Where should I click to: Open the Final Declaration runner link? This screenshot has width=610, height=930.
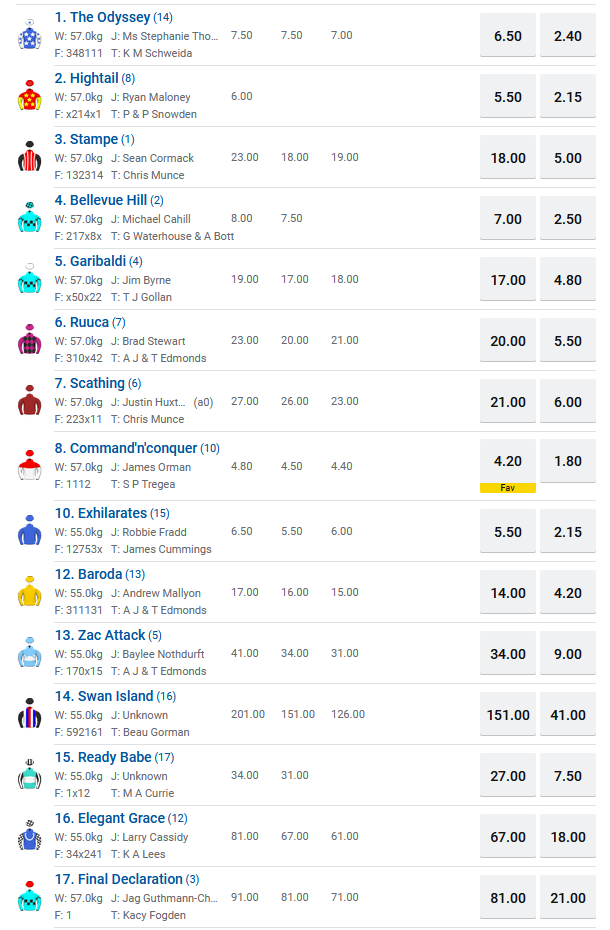tap(118, 879)
